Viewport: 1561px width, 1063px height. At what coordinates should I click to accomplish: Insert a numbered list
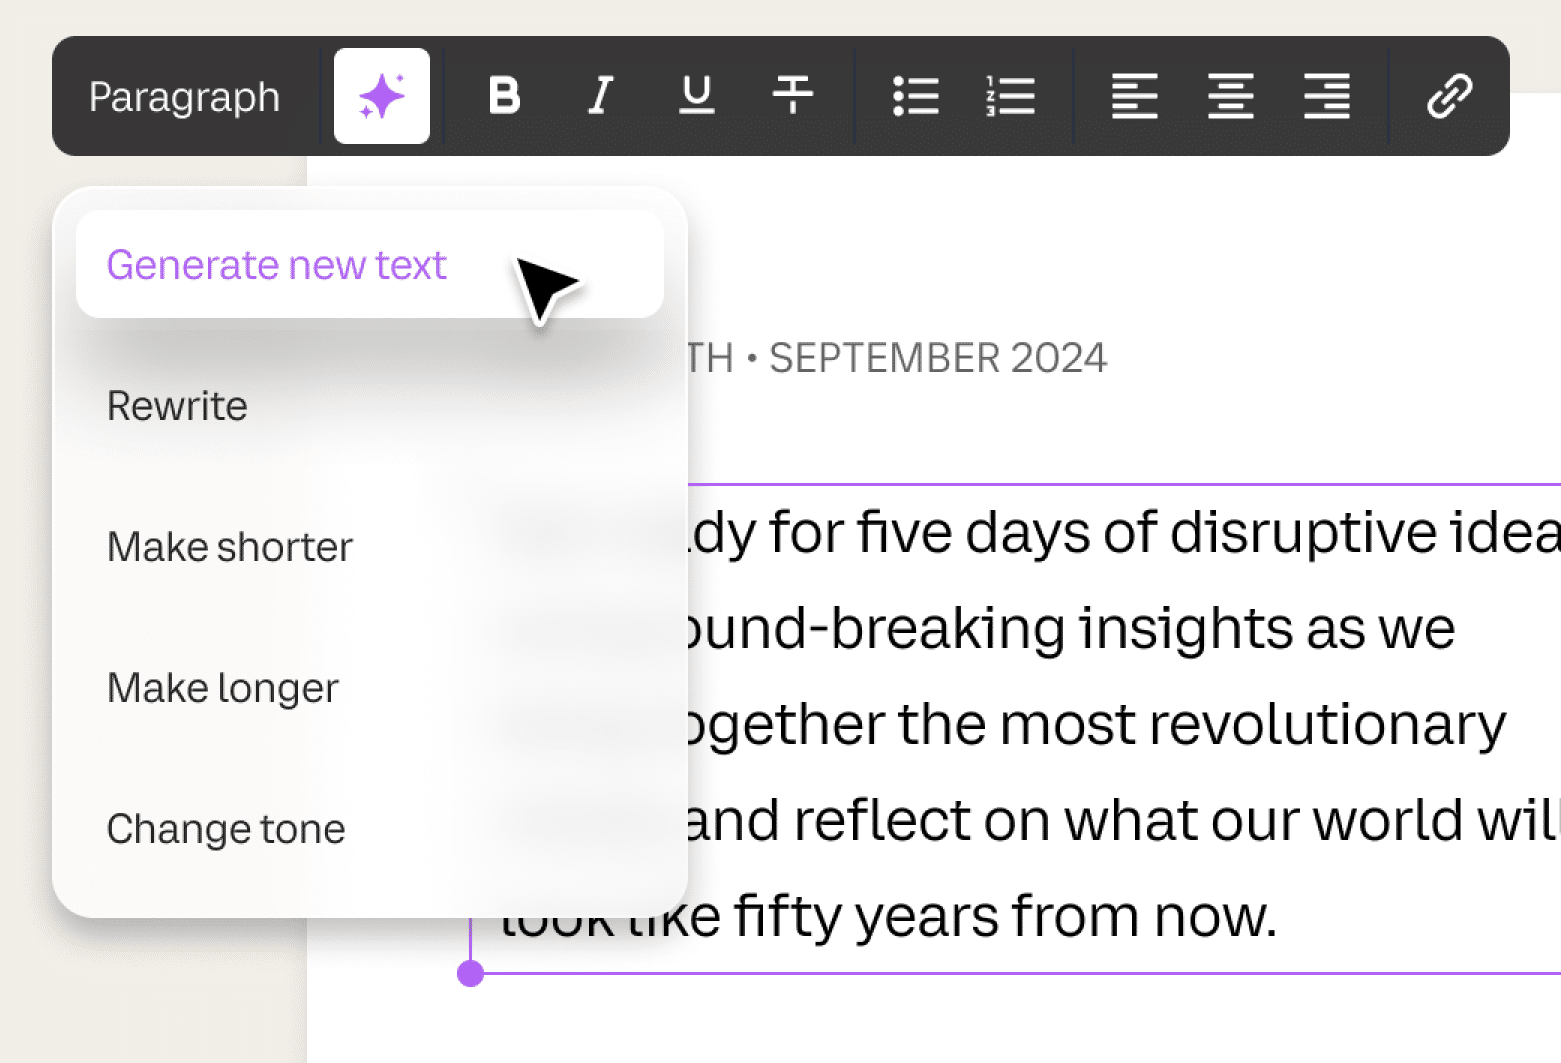point(1010,97)
